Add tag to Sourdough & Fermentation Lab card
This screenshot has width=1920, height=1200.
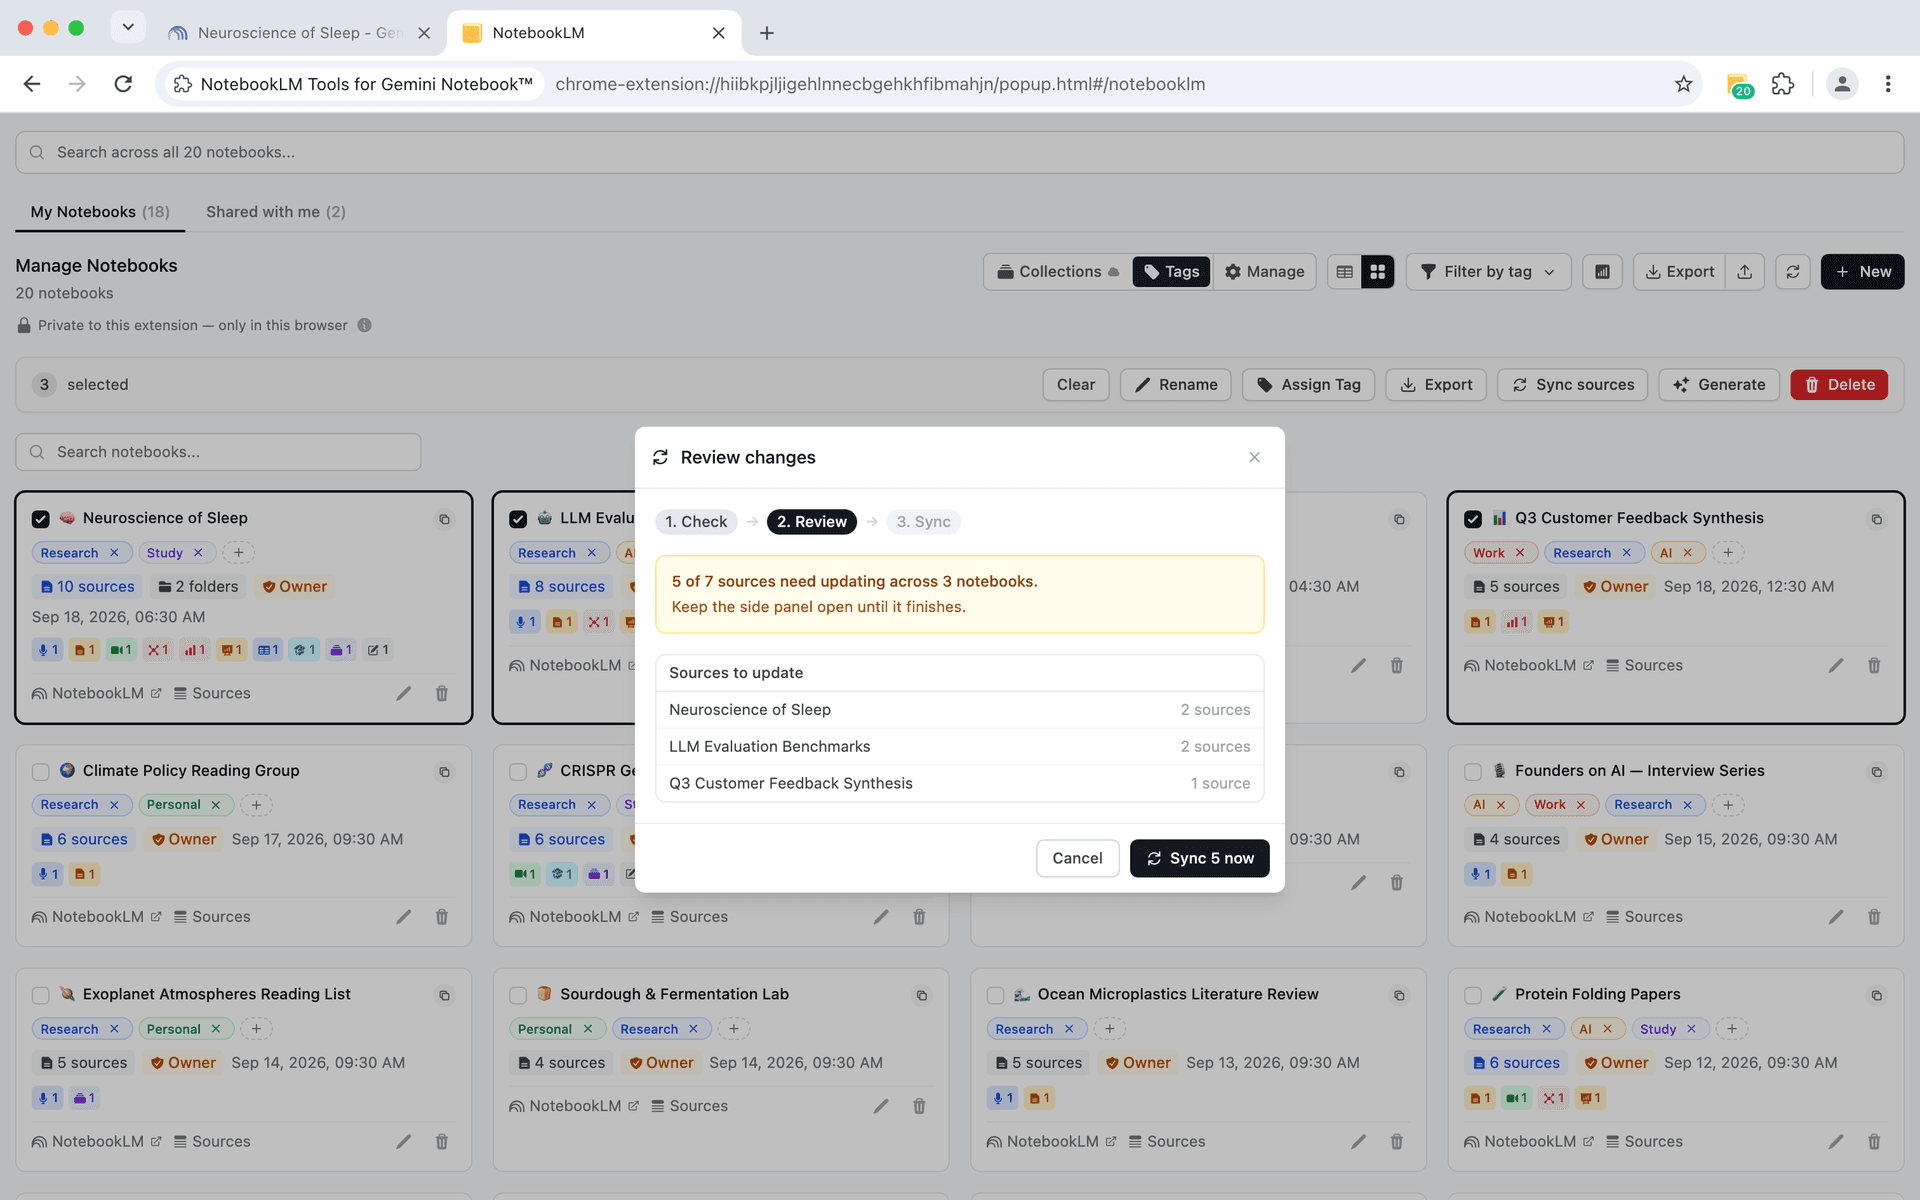click(734, 1029)
